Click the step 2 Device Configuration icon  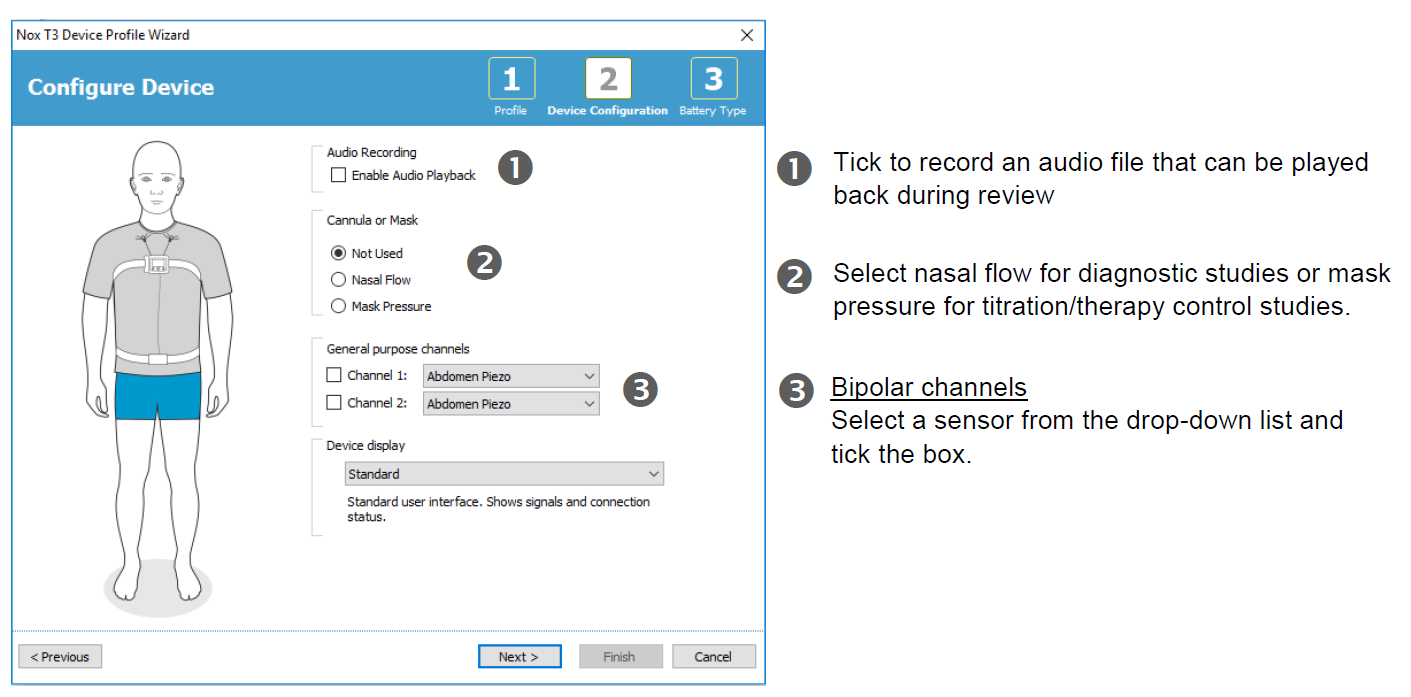[x=609, y=76]
